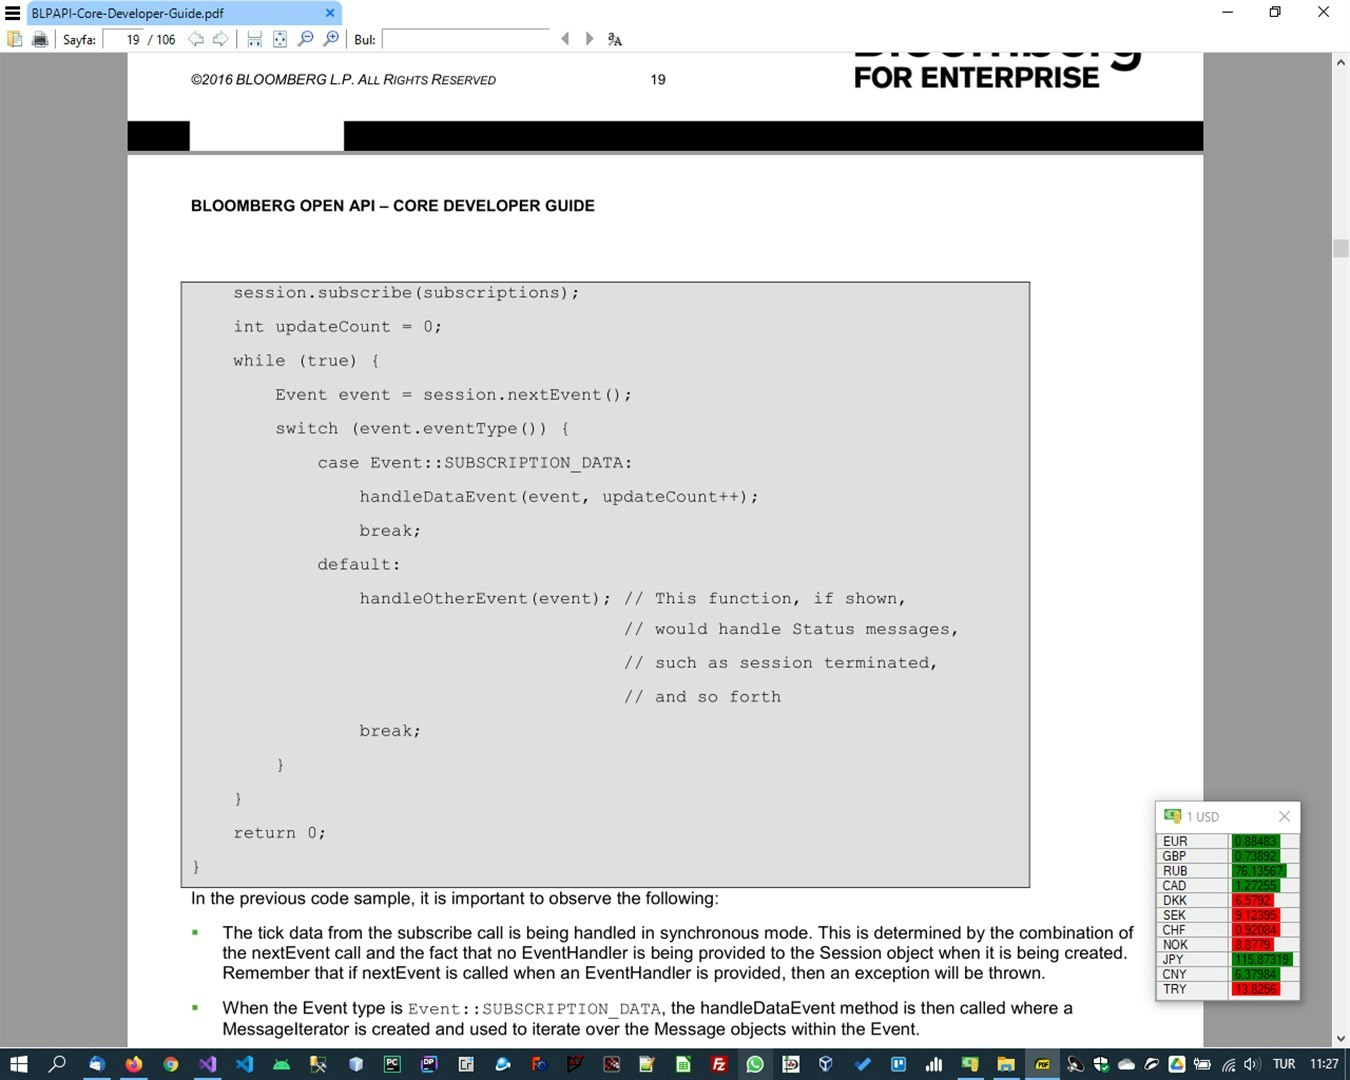Image resolution: width=1350 pixels, height=1080 pixels.
Task: Click the OneDrive cloud tray icon
Action: click(1126, 1064)
